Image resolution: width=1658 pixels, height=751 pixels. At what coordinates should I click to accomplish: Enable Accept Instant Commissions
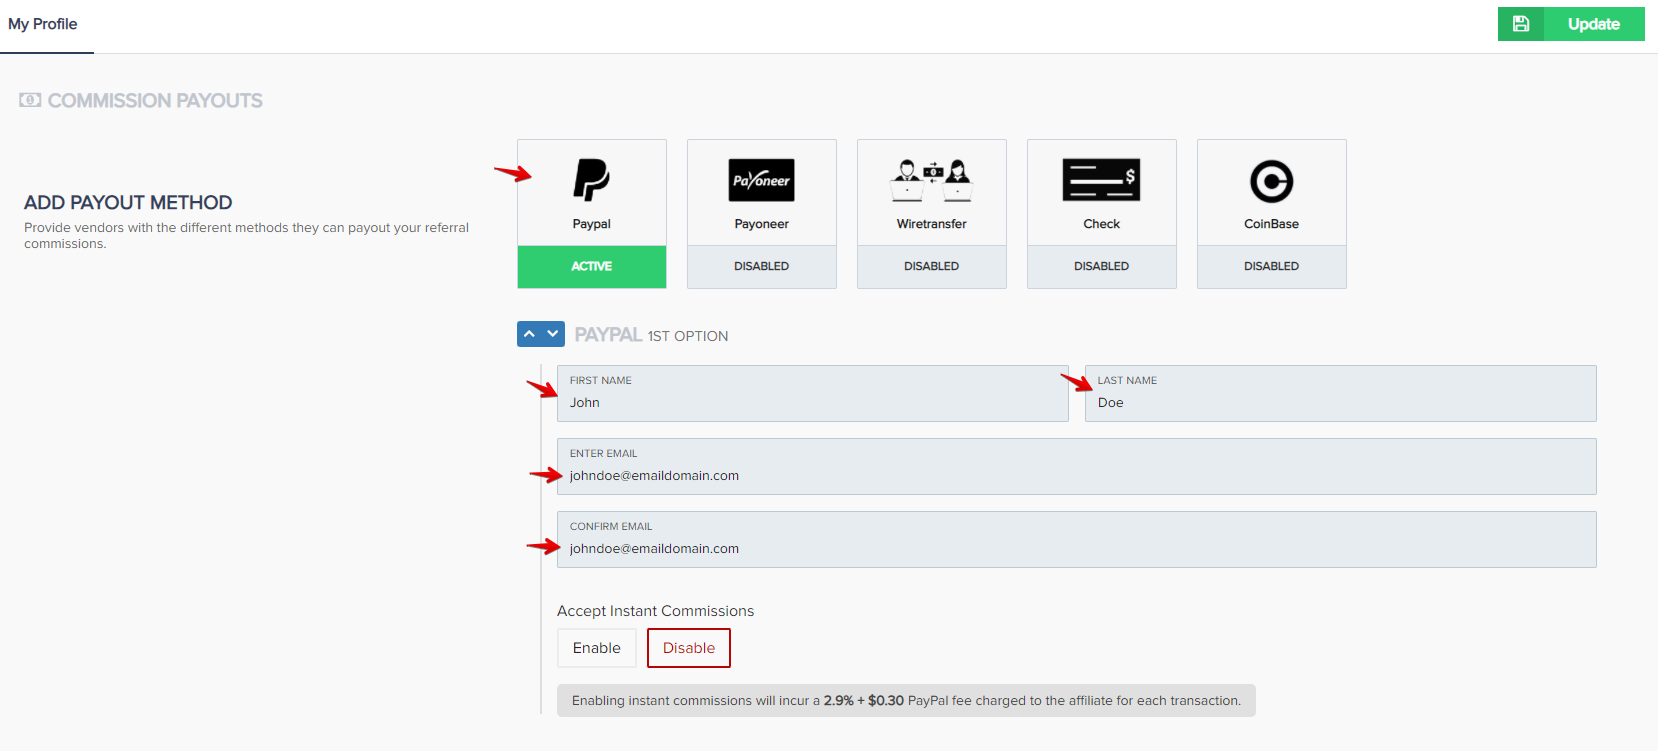click(596, 648)
